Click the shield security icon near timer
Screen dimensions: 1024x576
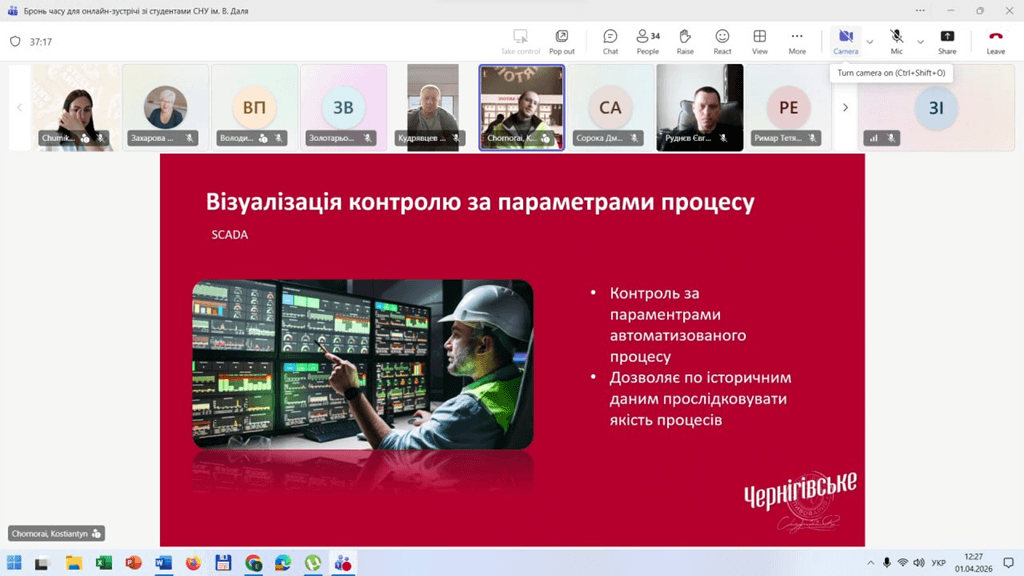click(x=15, y=42)
